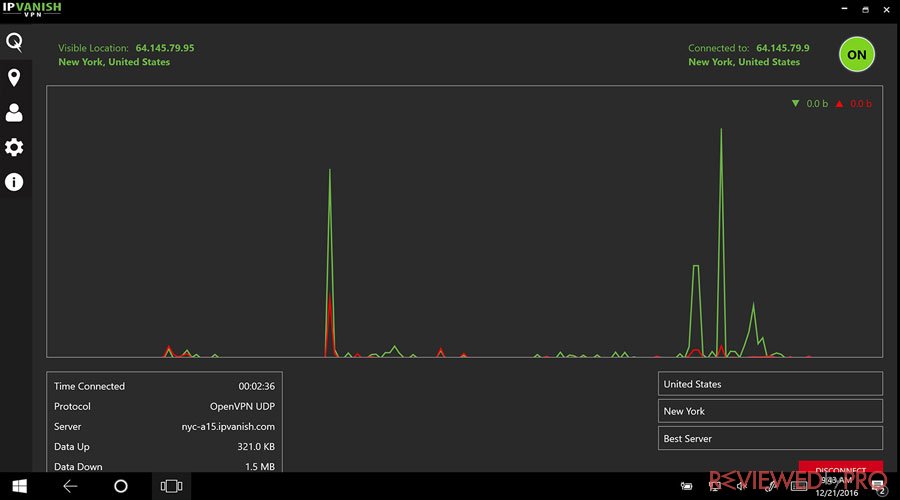Close the IPVanish window
This screenshot has height=500, width=900.
pyautogui.click(x=886, y=9)
